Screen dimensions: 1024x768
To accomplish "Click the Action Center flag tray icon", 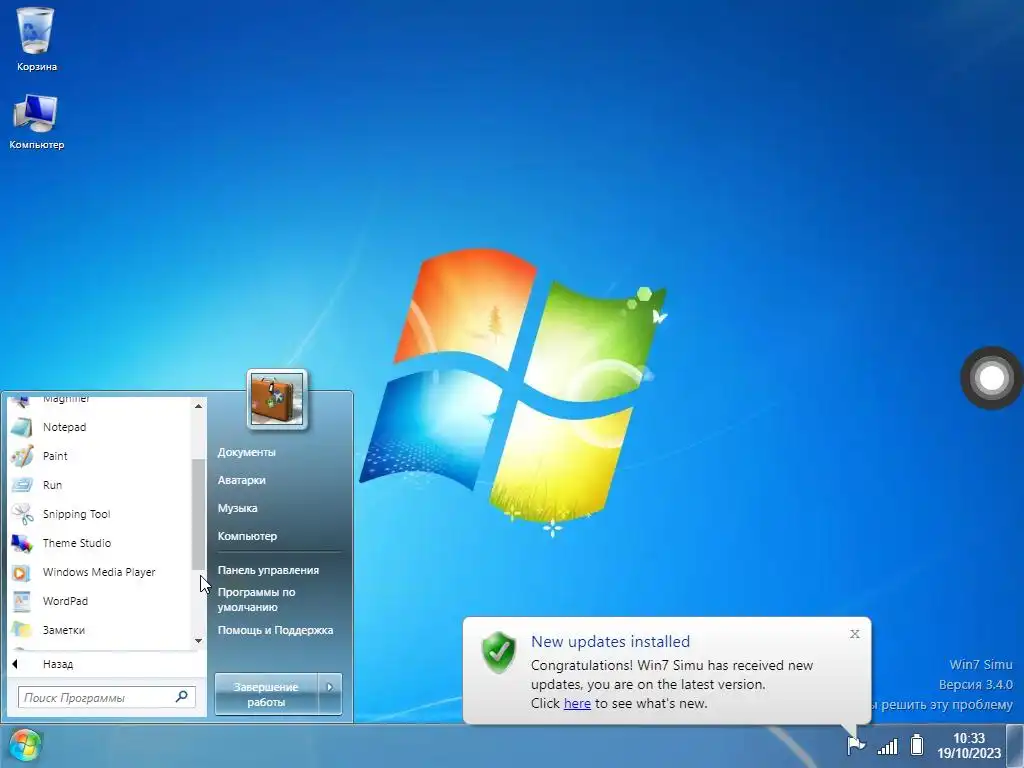I will (856, 744).
